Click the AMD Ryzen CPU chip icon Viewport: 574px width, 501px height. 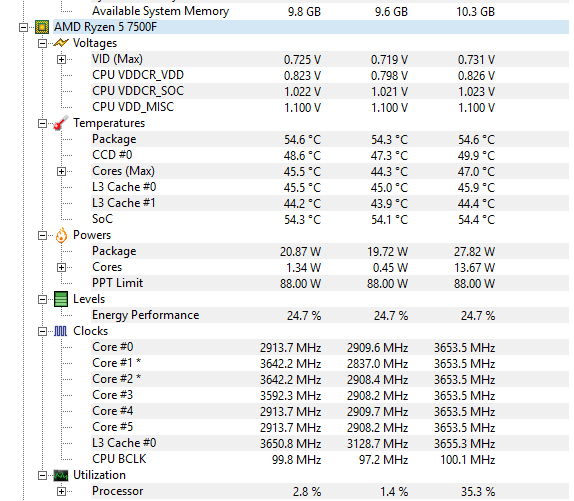click(42, 27)
